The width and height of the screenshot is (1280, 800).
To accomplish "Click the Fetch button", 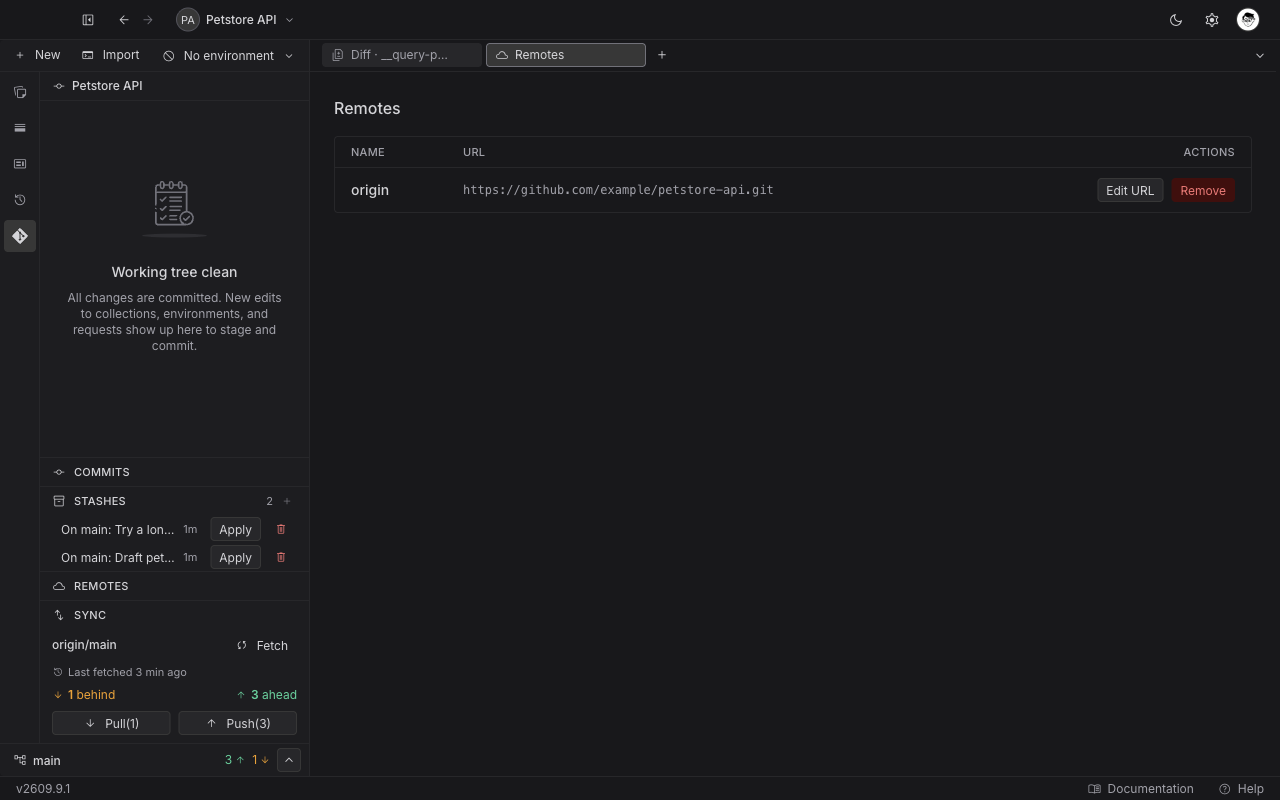I will pyautogui.click(x=262, y=646).
